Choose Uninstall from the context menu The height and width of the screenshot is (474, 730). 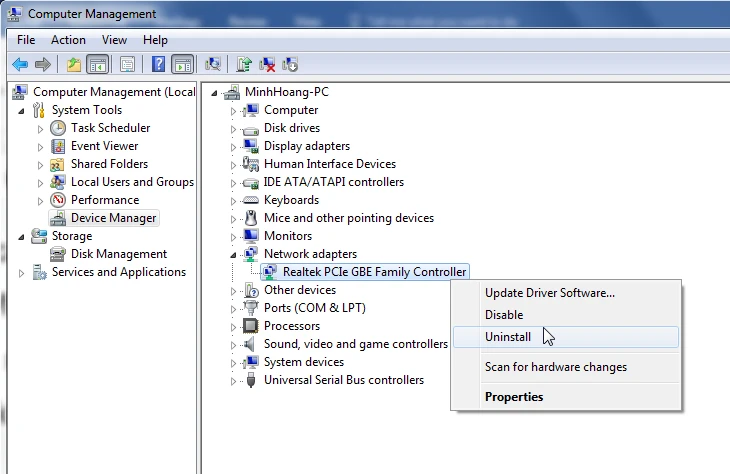[x=508, y=337]
